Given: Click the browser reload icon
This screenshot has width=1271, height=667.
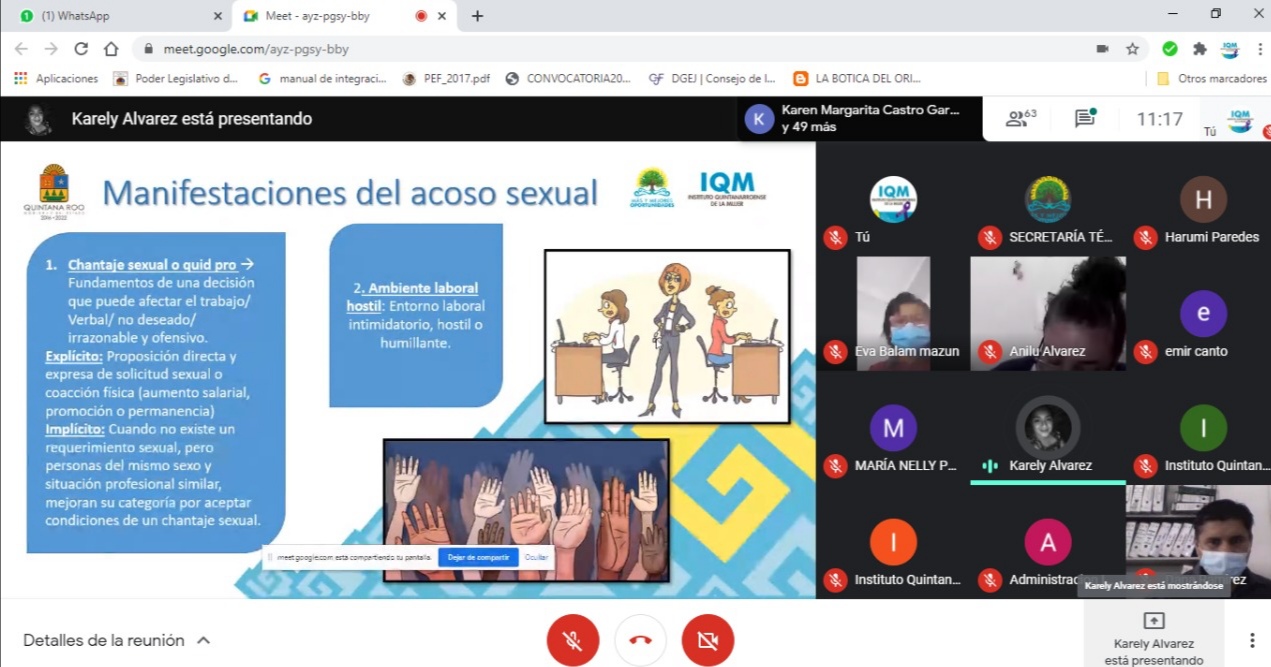Looking at the screenshot, I should (x=81, y=48).
